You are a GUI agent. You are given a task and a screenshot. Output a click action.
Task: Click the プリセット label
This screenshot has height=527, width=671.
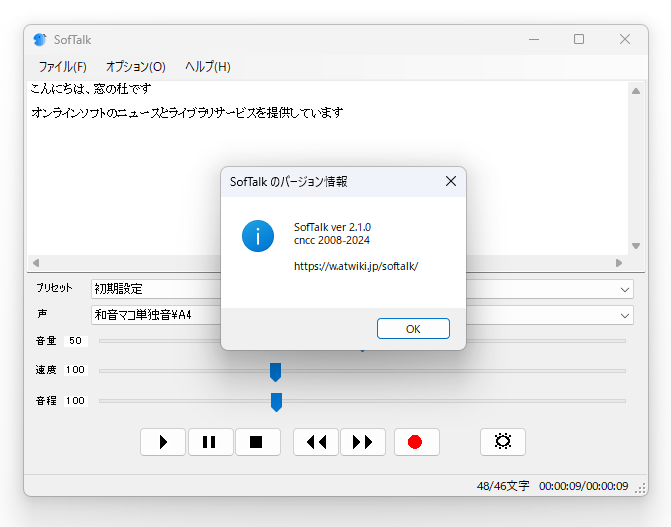pos(54,288)
